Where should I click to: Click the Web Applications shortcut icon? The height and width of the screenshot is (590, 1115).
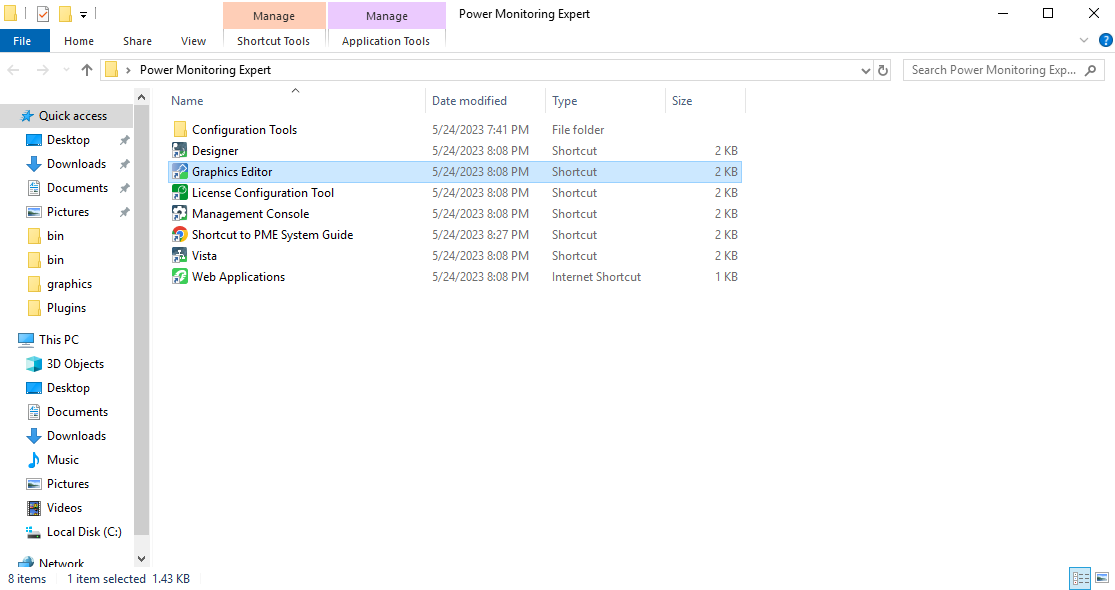180,277
